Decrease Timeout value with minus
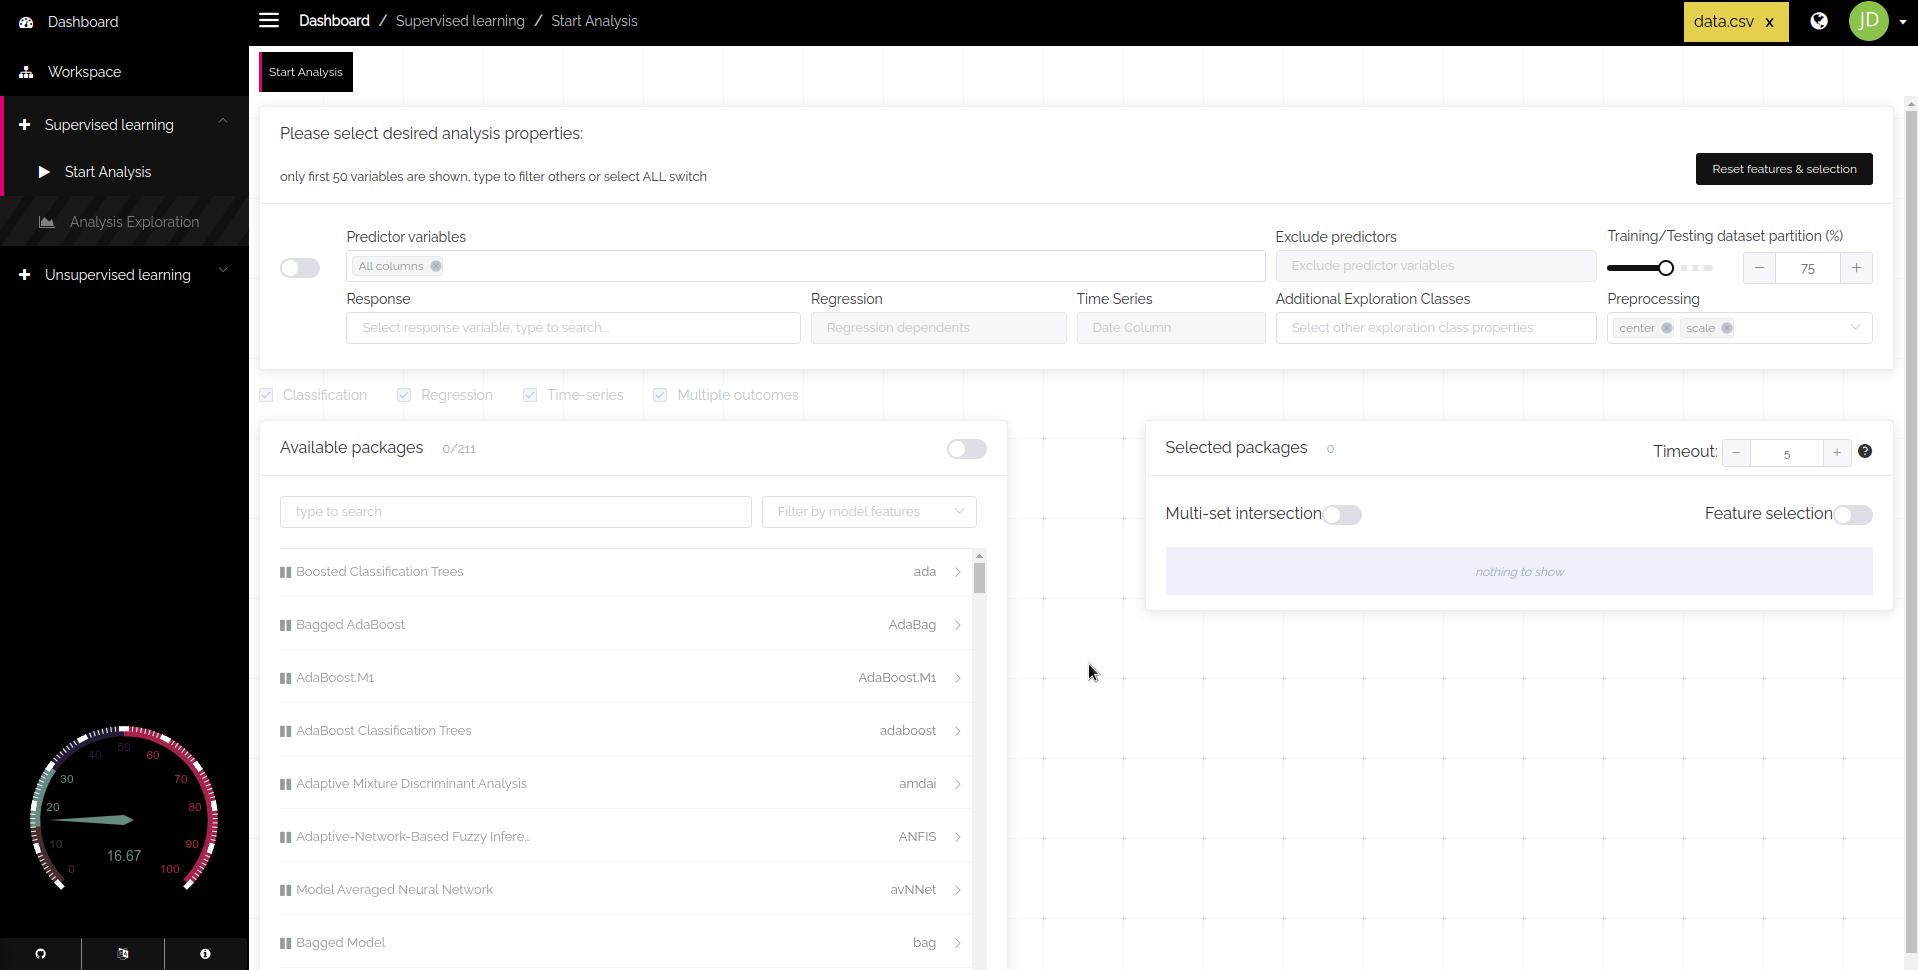The width and height of the screenshot is (1918, 970). [1736, 453]
